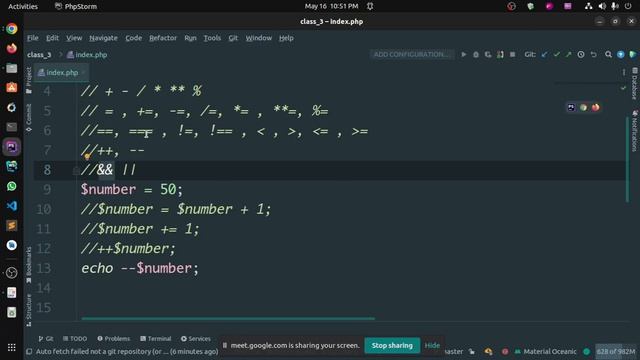Update project with Git pull arrow
640x360 pixels.
tap(544, 54)
